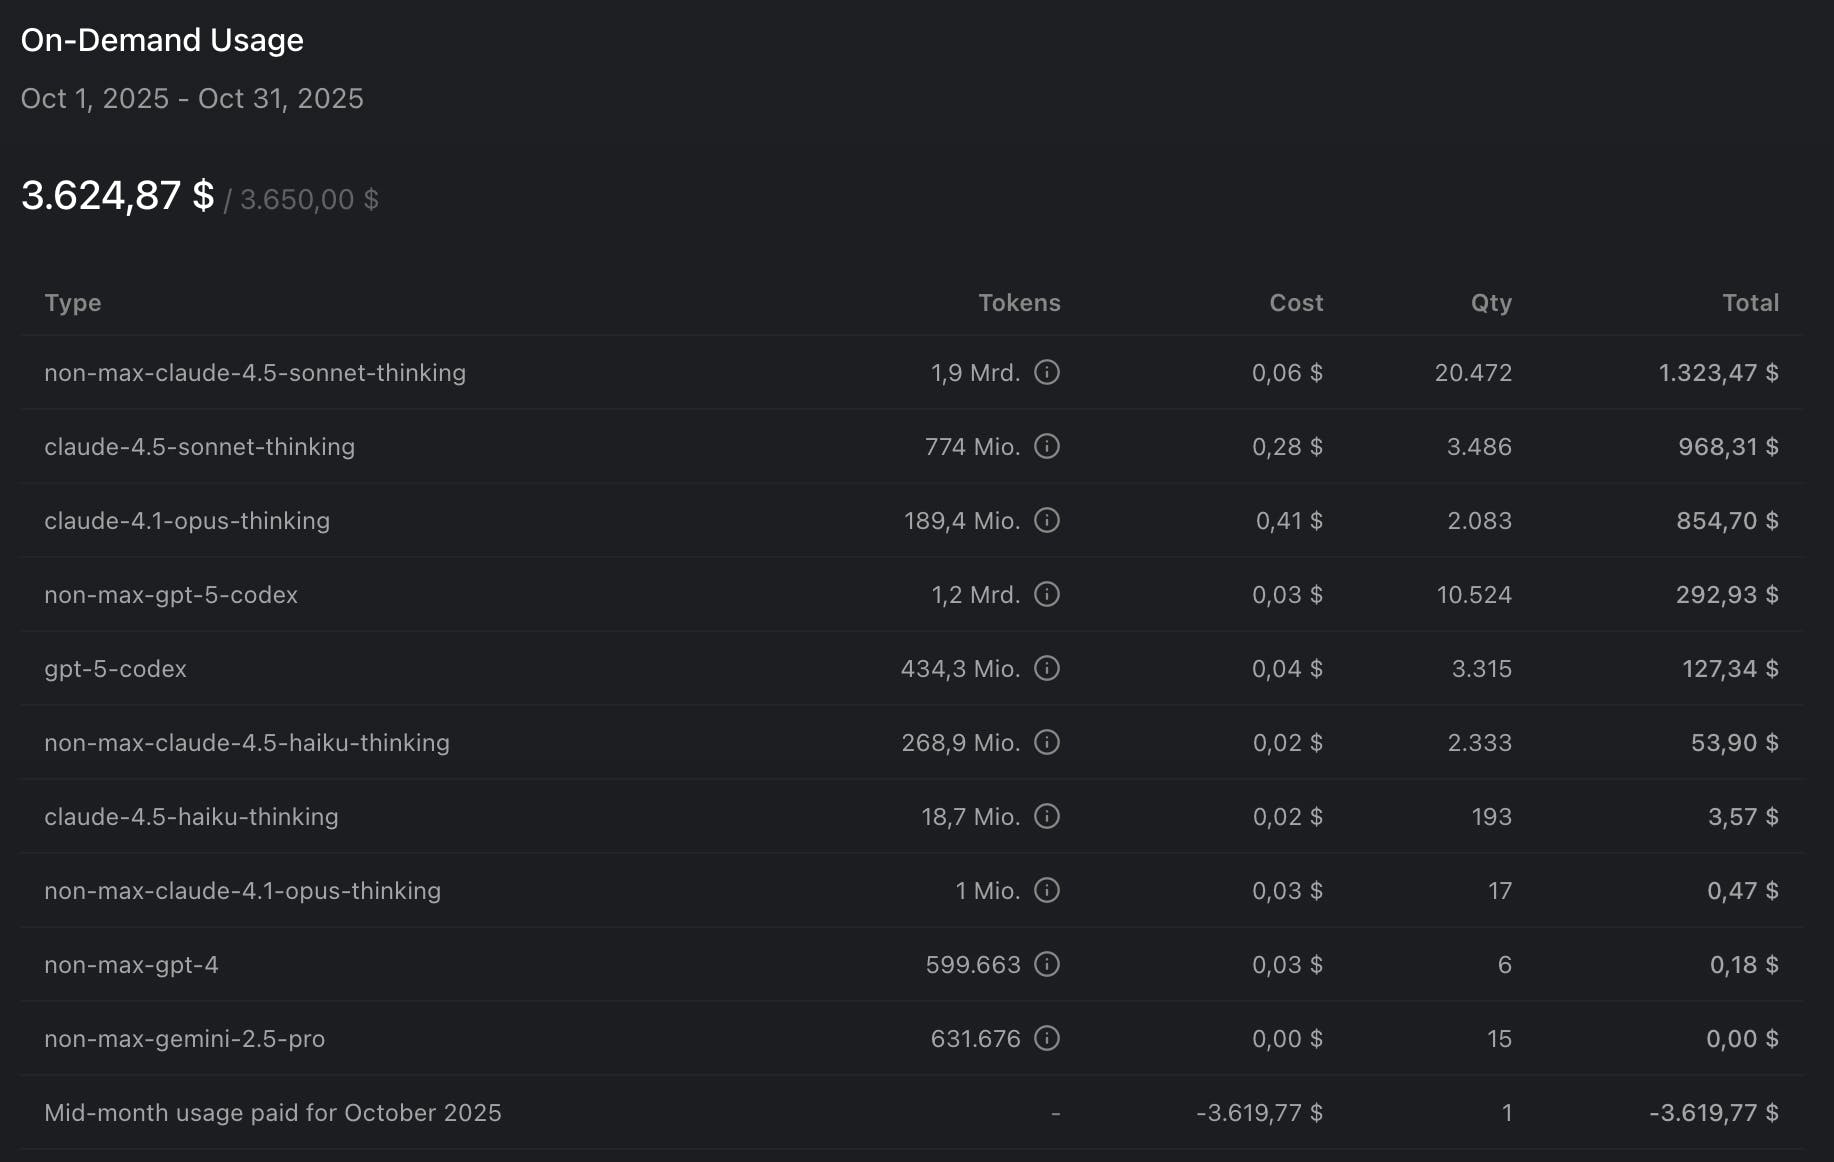Click the 434,3 Mio. tokens value
1834x1162 pixels.
pos(960,668)
